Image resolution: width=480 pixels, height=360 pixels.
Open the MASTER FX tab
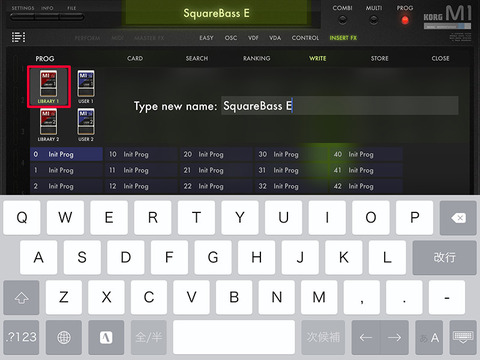149,38
